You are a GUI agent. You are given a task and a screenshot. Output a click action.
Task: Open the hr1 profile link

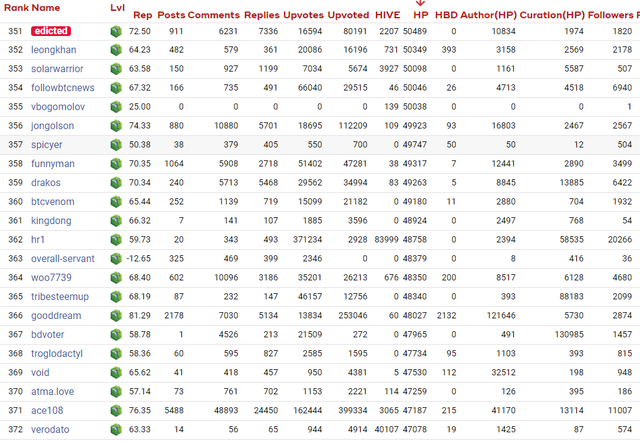[38, 240]
